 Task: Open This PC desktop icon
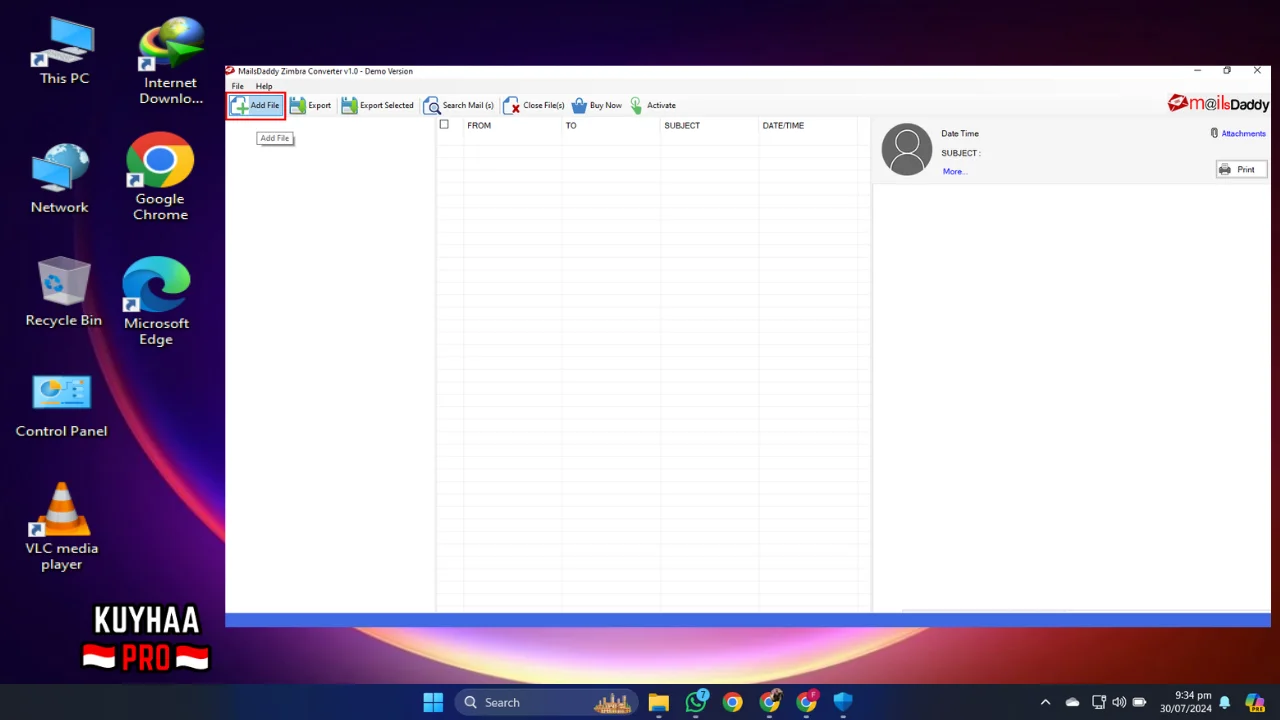tap(64, 52)
